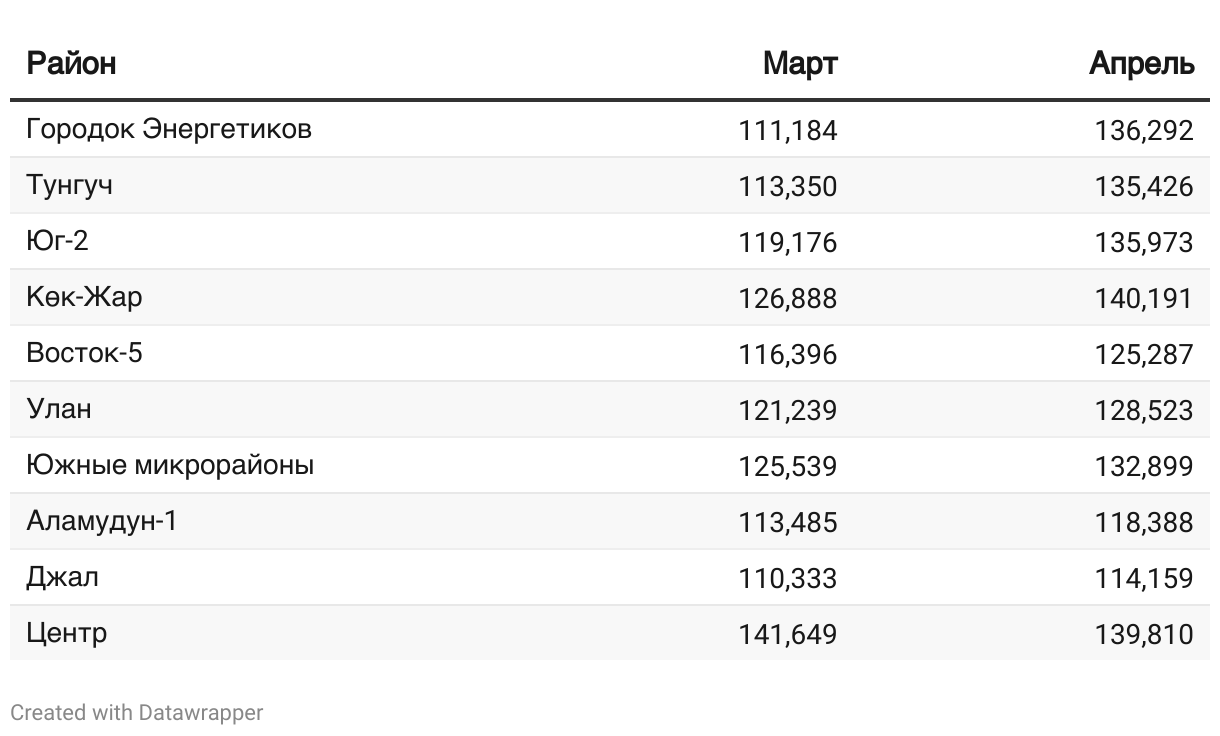Select the Центр row label
This screenshot has width=1220, height=736.
[x=67, y=634]
